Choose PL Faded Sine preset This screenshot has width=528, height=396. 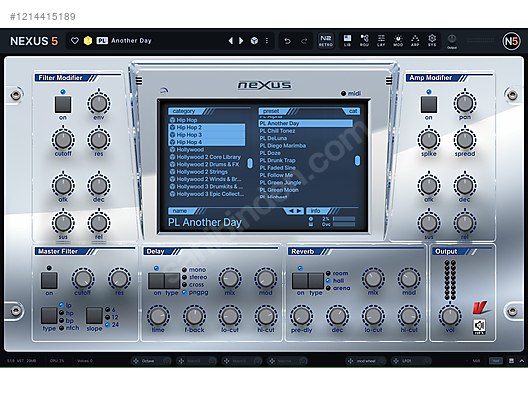click(306, 168)
